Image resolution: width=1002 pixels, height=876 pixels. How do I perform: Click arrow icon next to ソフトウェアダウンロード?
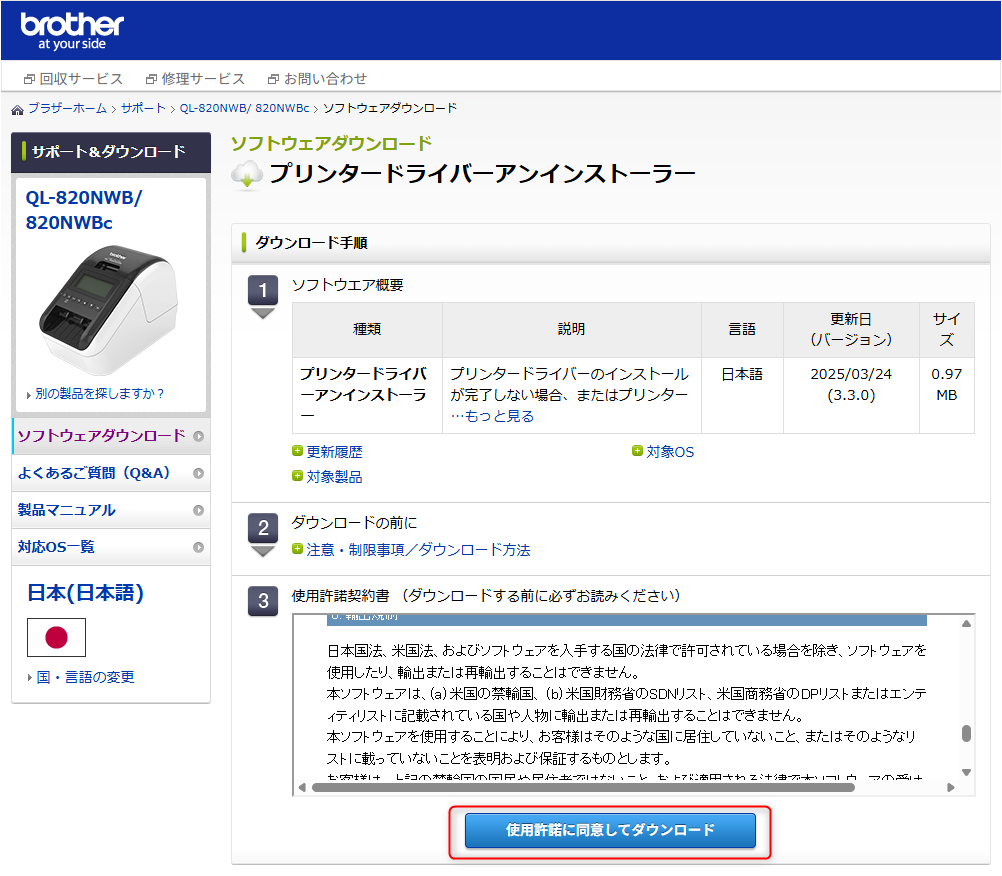(x=199, y=436)
